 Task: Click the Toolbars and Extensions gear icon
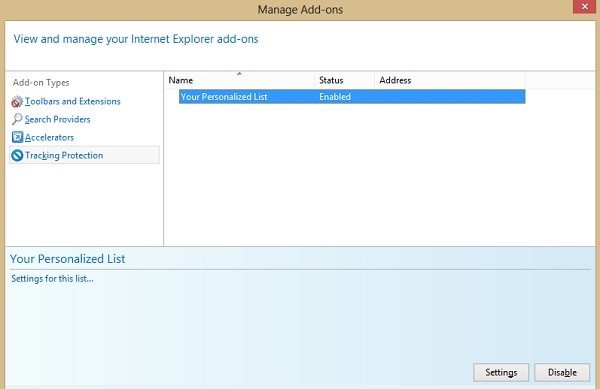17,101
